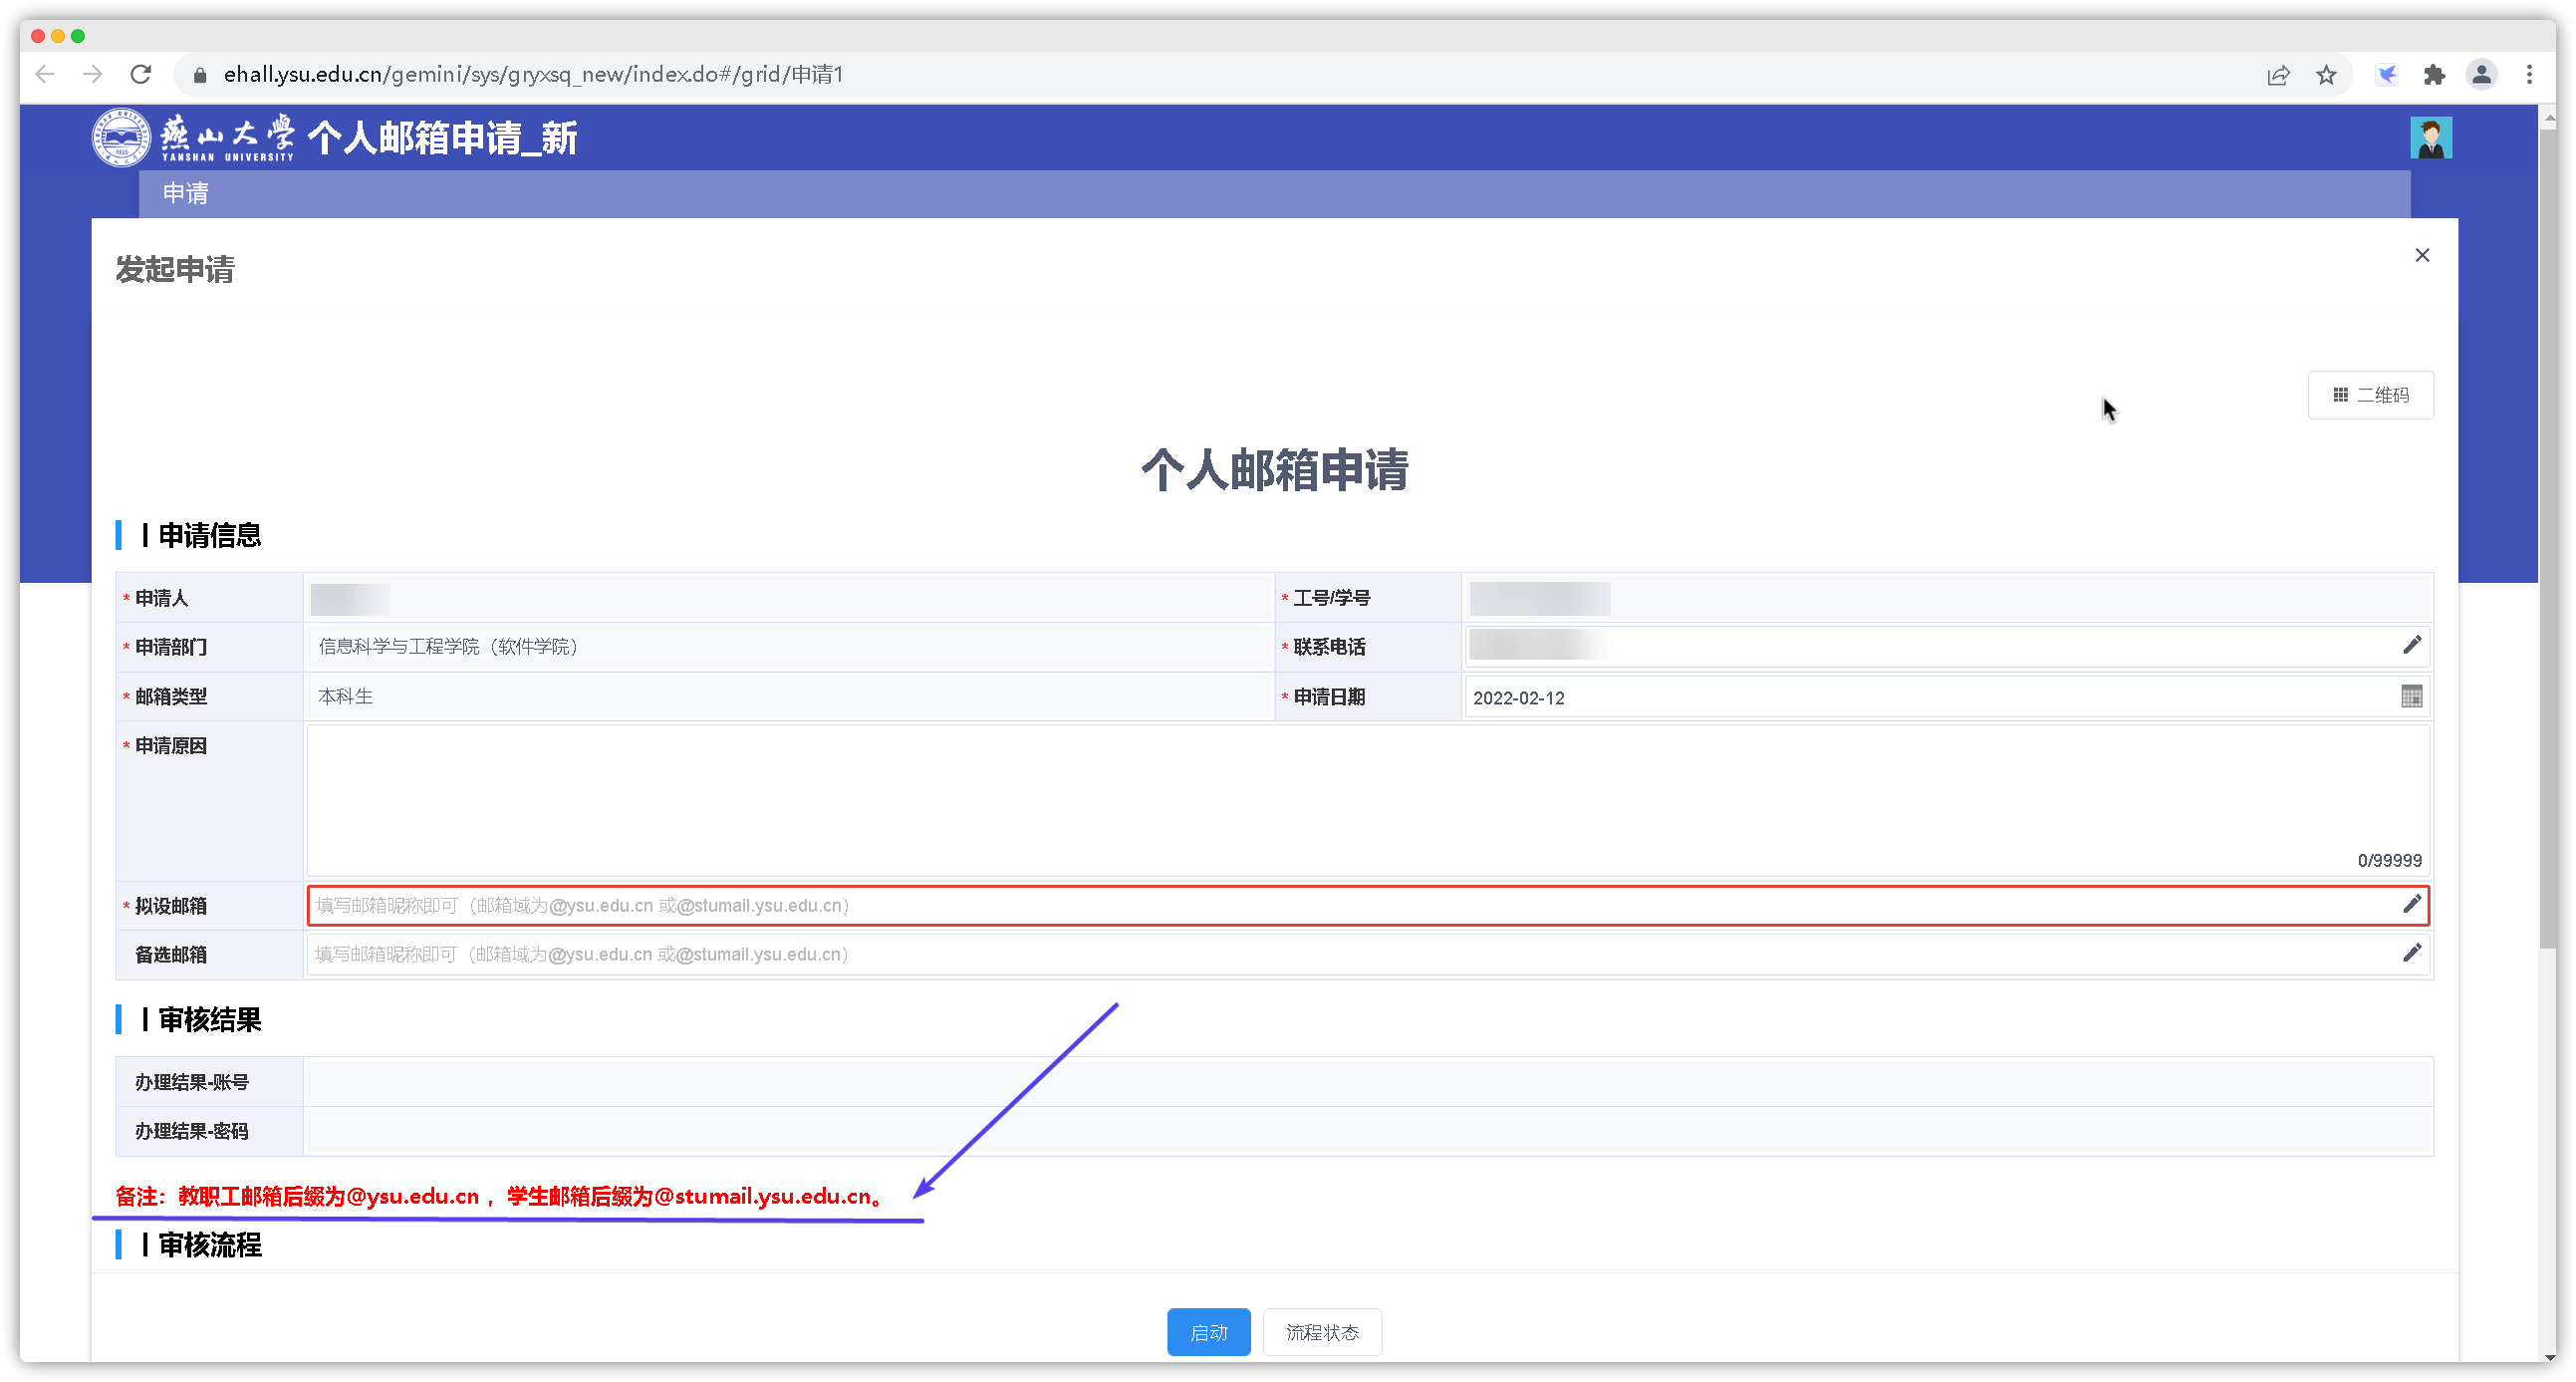Image resolution: width=2576 pixels, height=1382 pixels.
Task: Switch to the 申请 tab
Action: pos(185,193)
